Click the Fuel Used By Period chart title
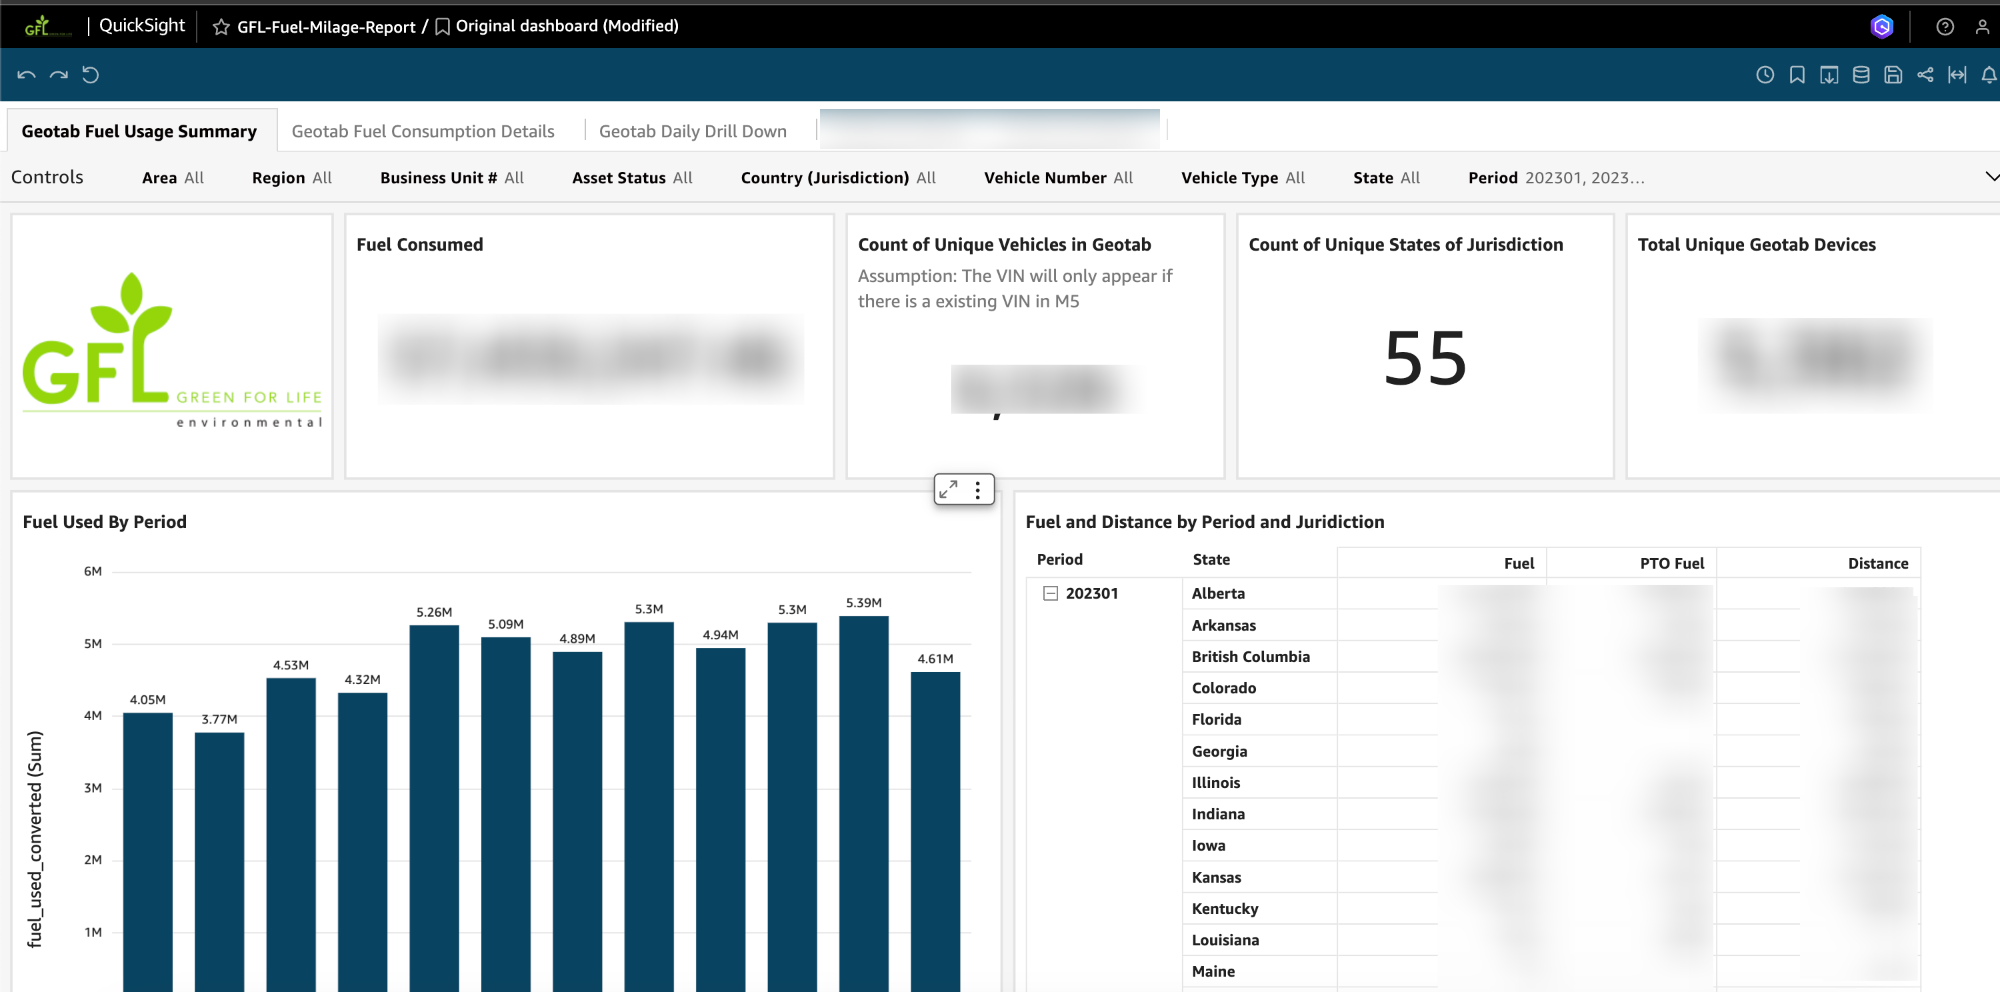This screenshot has width=2000, height=992. click(105, 522)
